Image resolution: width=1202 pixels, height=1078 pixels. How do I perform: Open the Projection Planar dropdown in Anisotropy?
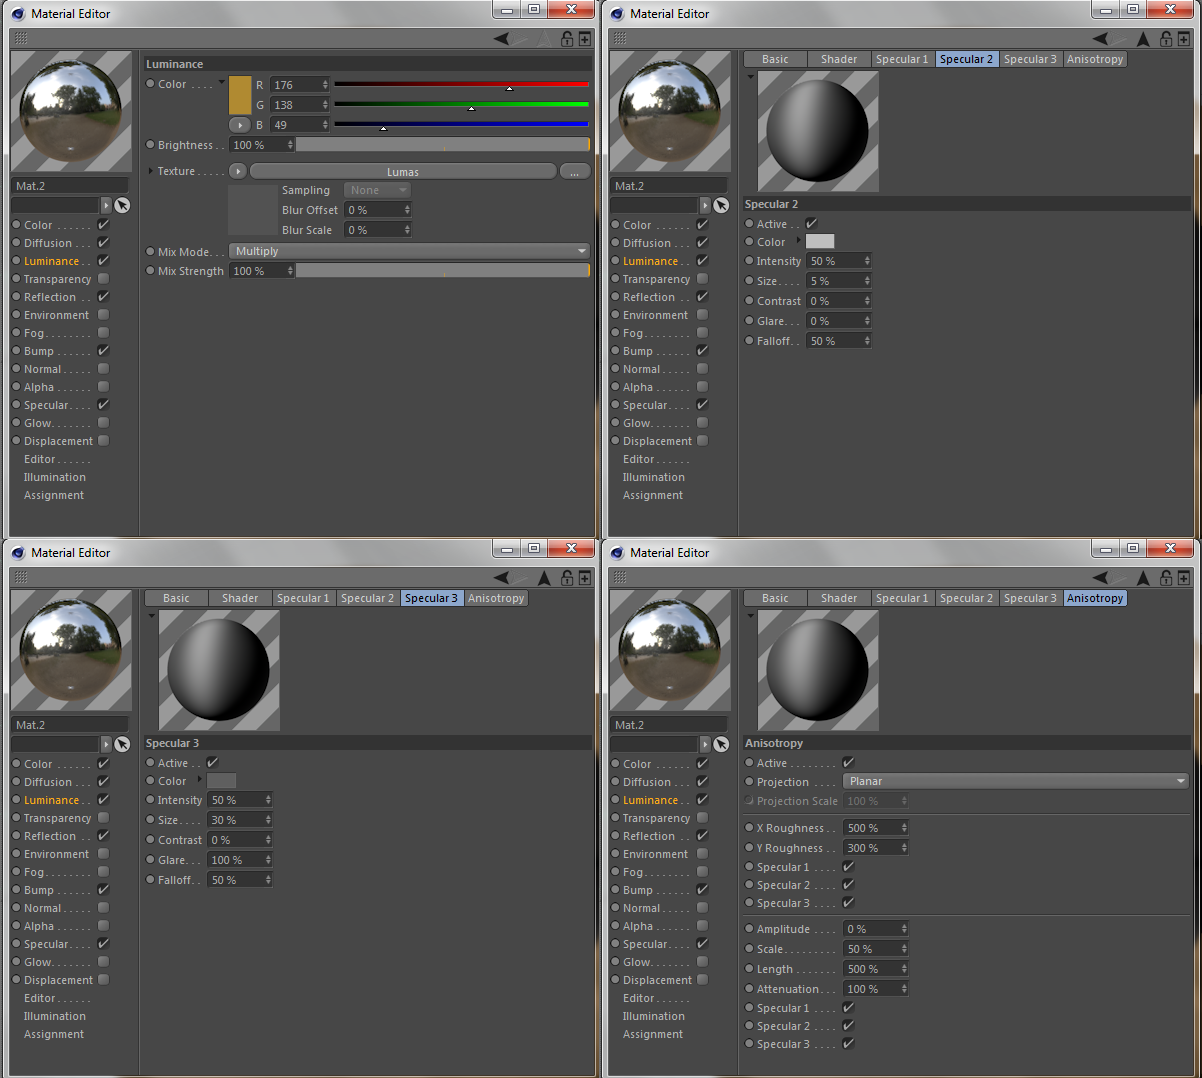pyautogui.click(x=1015, y=781)
